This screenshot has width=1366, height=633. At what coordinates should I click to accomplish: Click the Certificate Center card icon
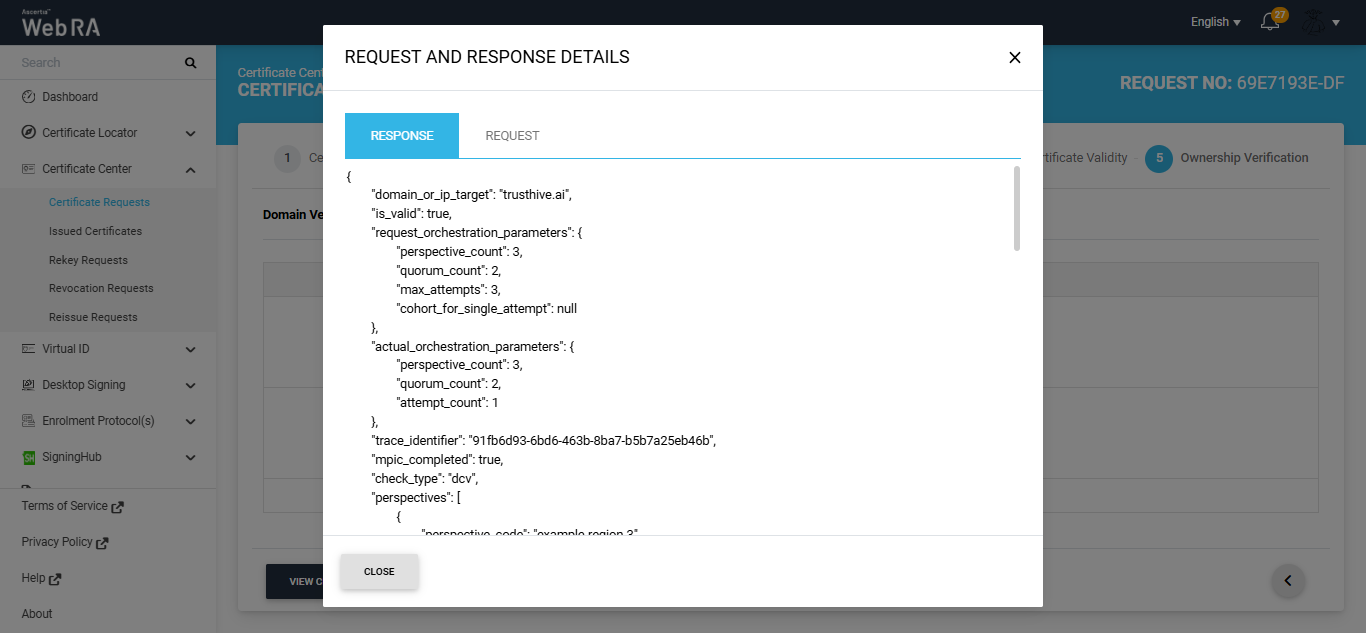click(28, 169)
